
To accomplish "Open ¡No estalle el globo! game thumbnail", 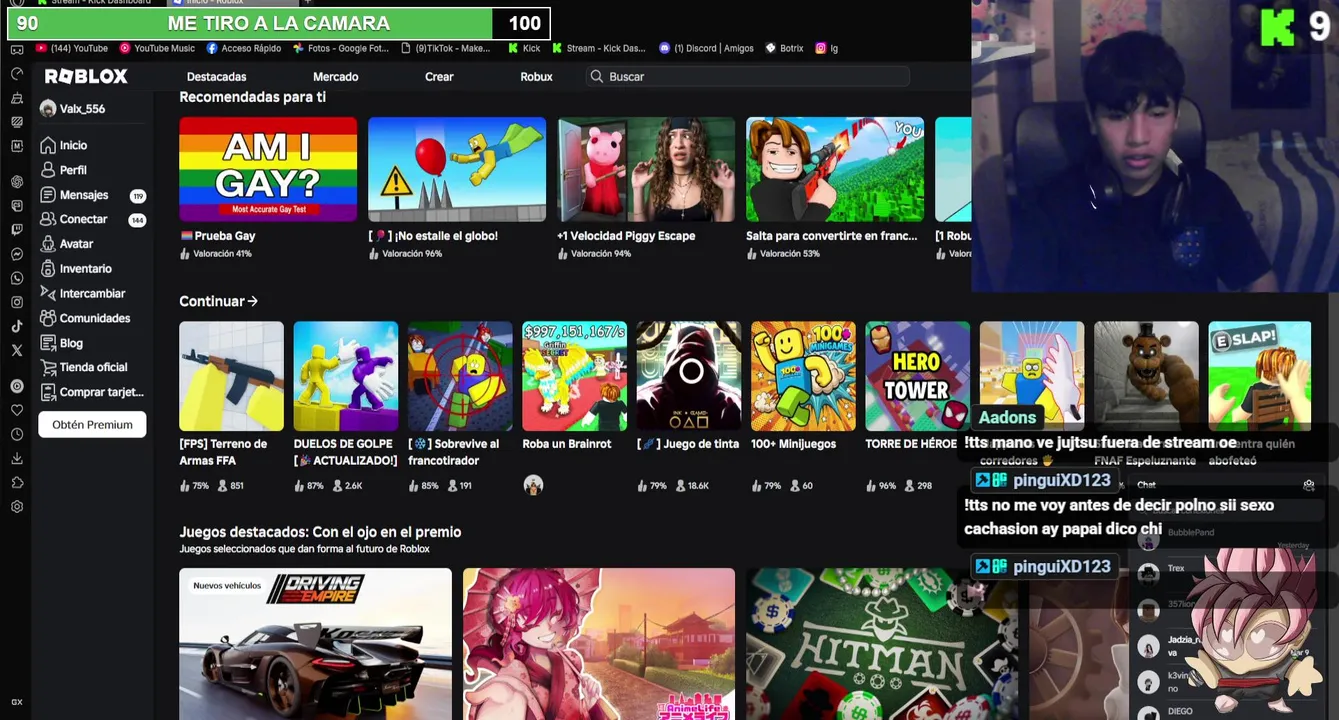I will click(x=457, y=169).
